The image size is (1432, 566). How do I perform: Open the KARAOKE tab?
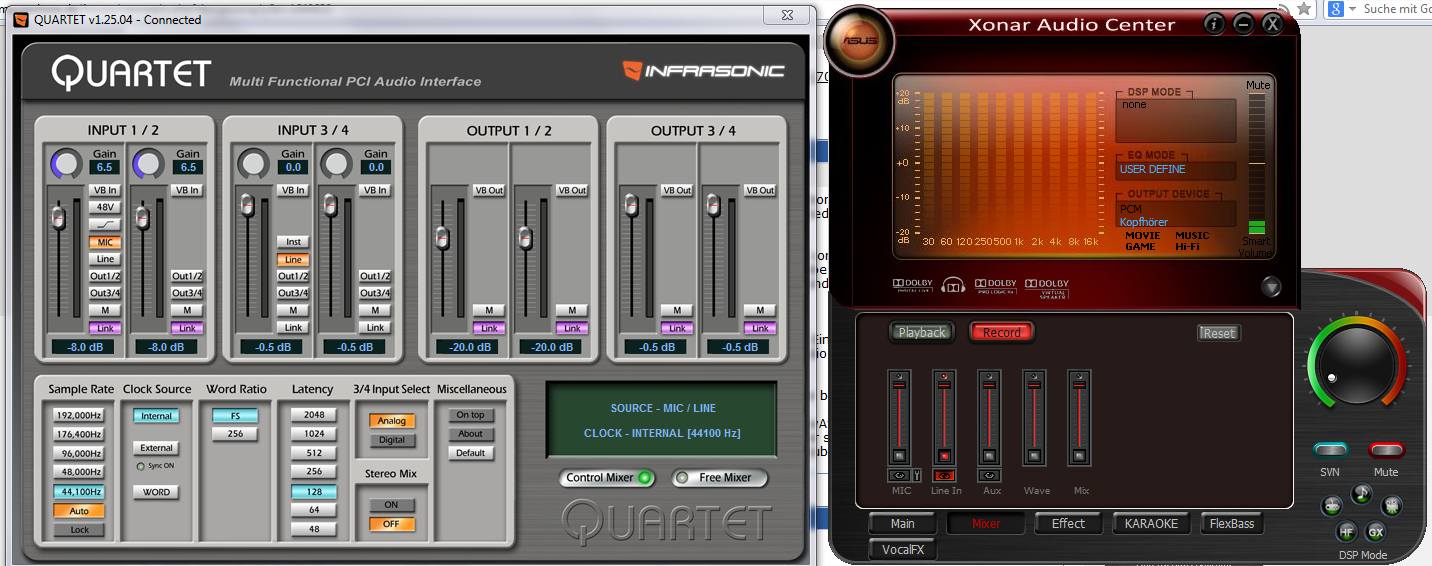tap(1151, 523)
